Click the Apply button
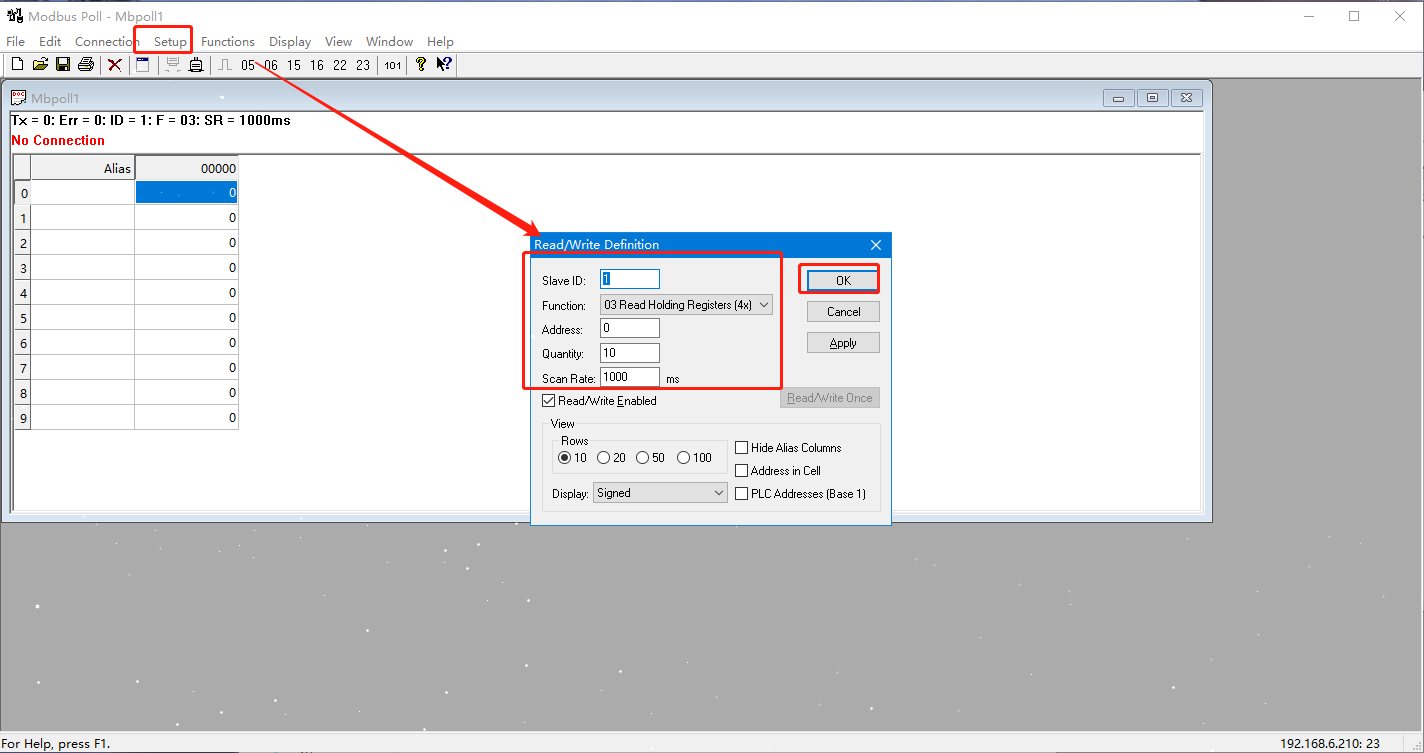Image resolution: width=1424 pixels, height=753 pixels. click(x=843, y=343)
